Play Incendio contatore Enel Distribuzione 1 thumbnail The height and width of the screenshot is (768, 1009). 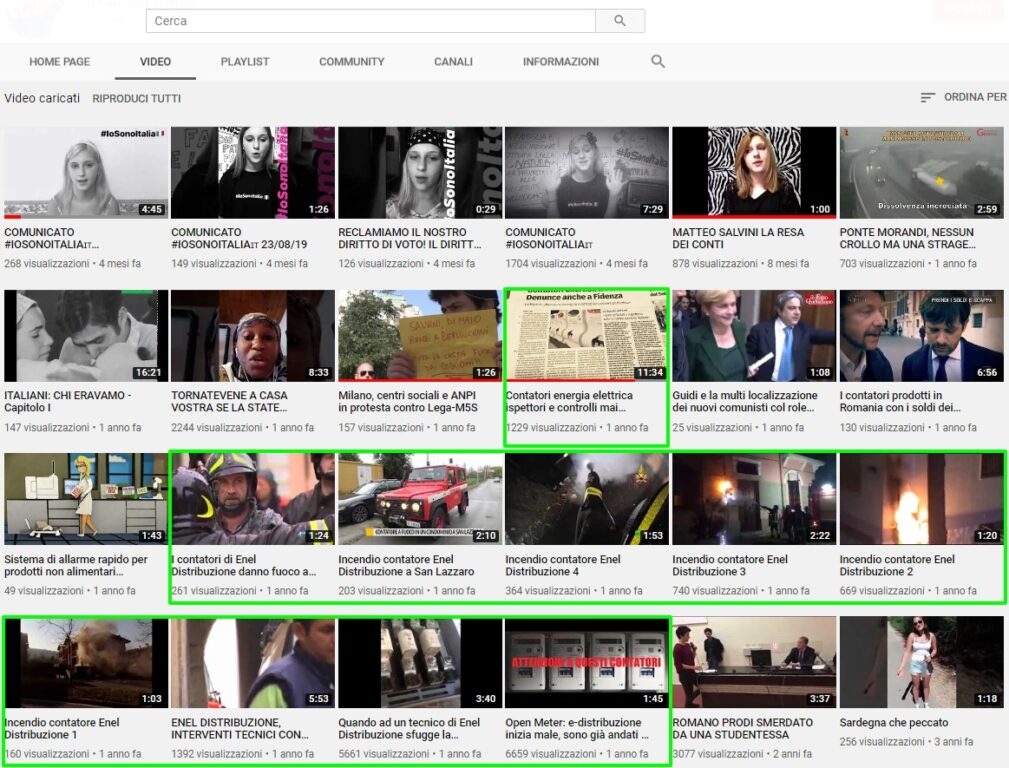coord(86,662)
